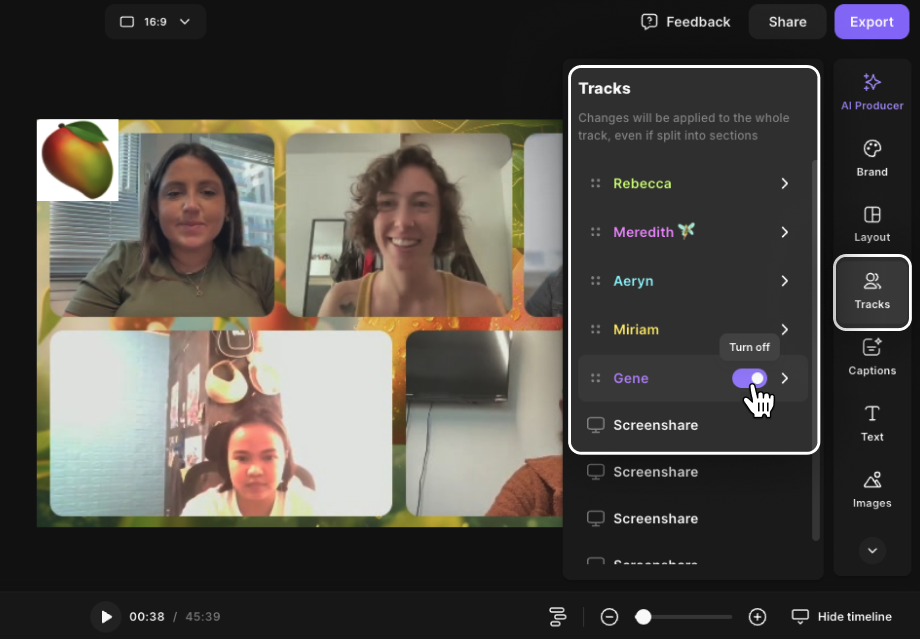Open the Brand palette panel
The width and height of the screenshot is (920, 639).
[872, 158]
